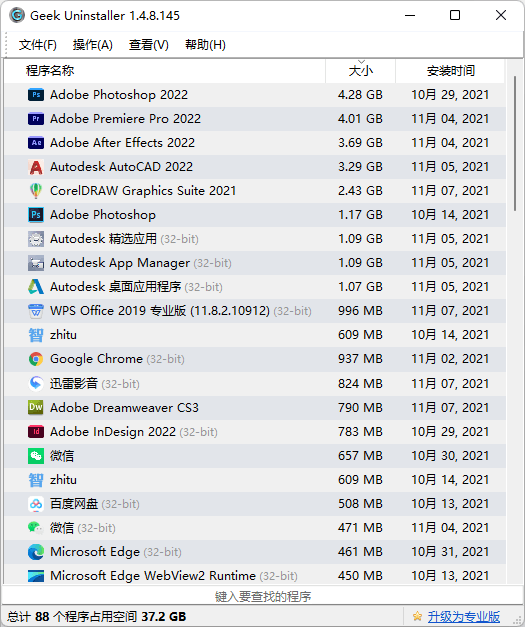
Task: Select the Autodesk AutoCAD 2022 icon
Action: [36, 167]
